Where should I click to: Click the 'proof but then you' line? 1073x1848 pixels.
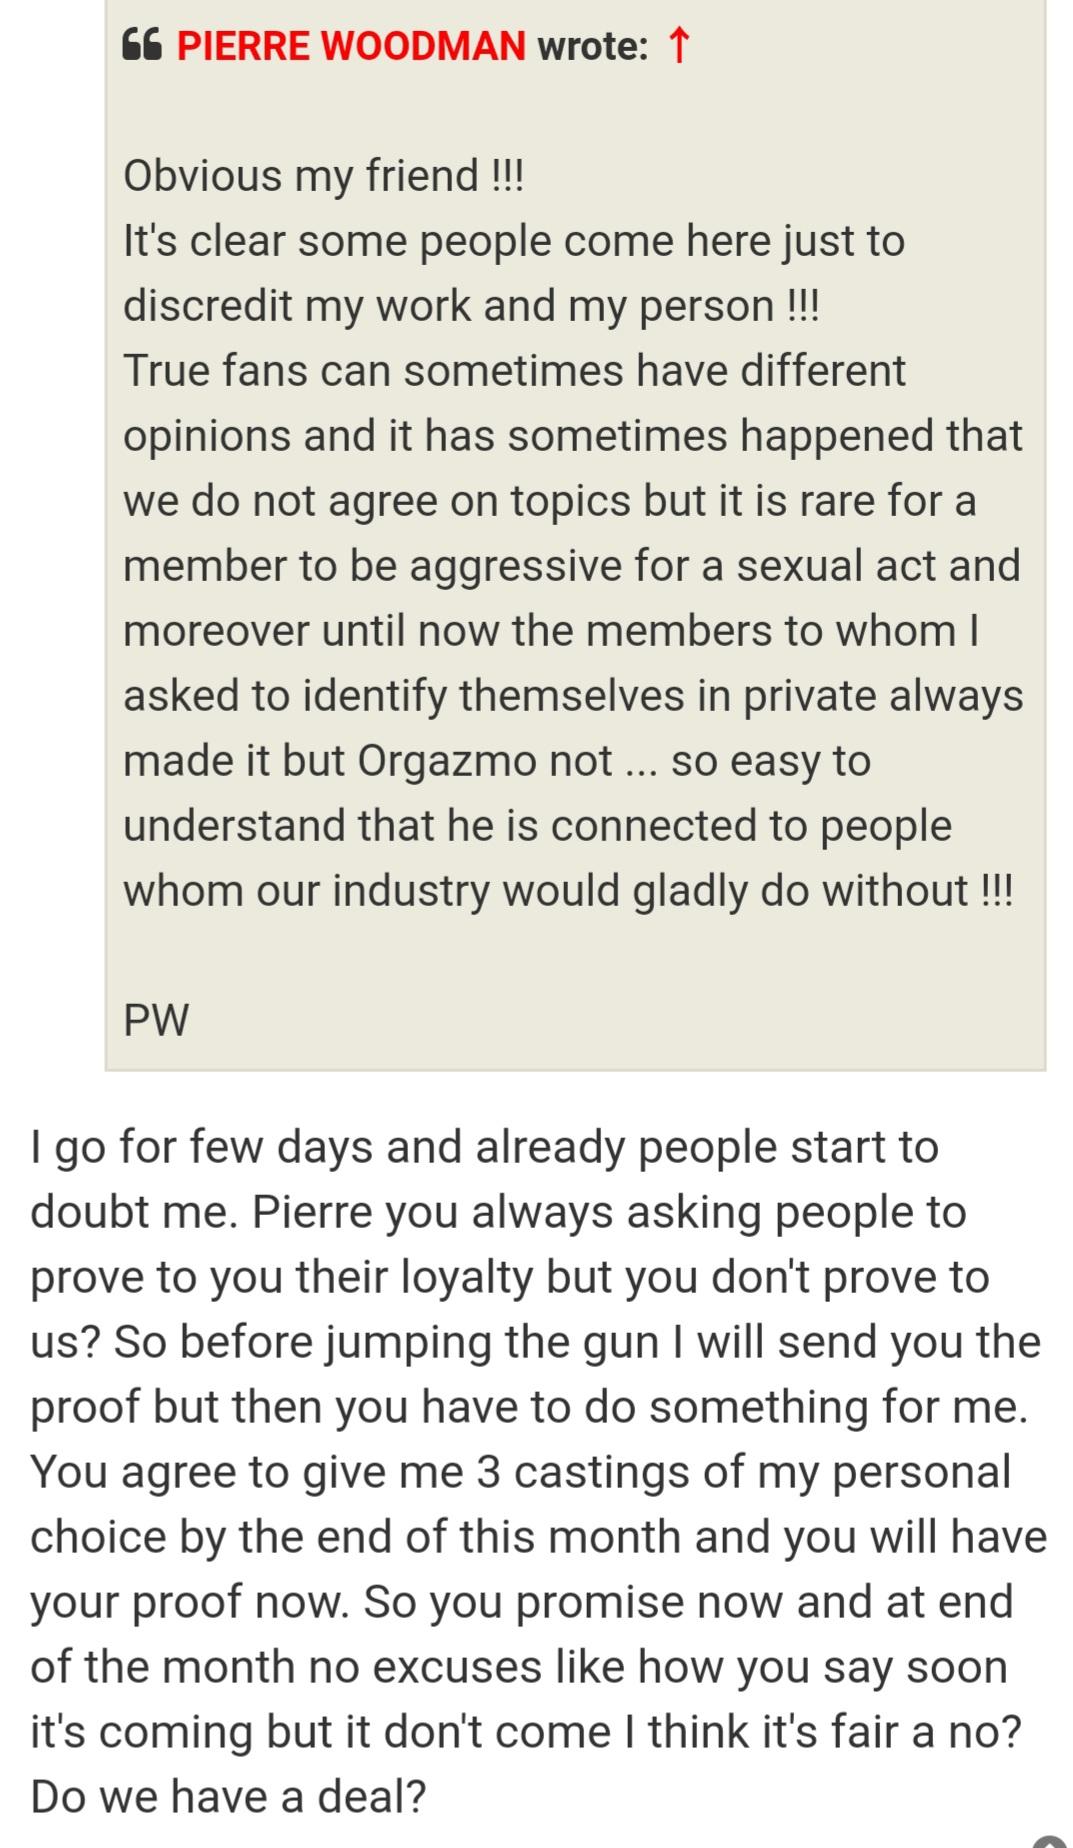pos(528,1407)
